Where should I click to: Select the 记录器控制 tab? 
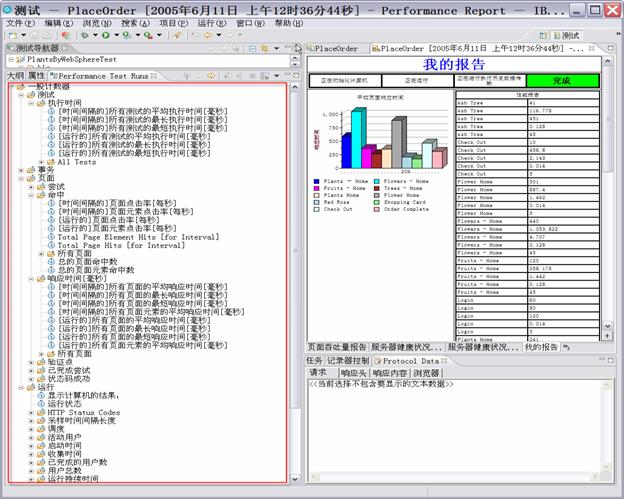[x=347, y=360]
